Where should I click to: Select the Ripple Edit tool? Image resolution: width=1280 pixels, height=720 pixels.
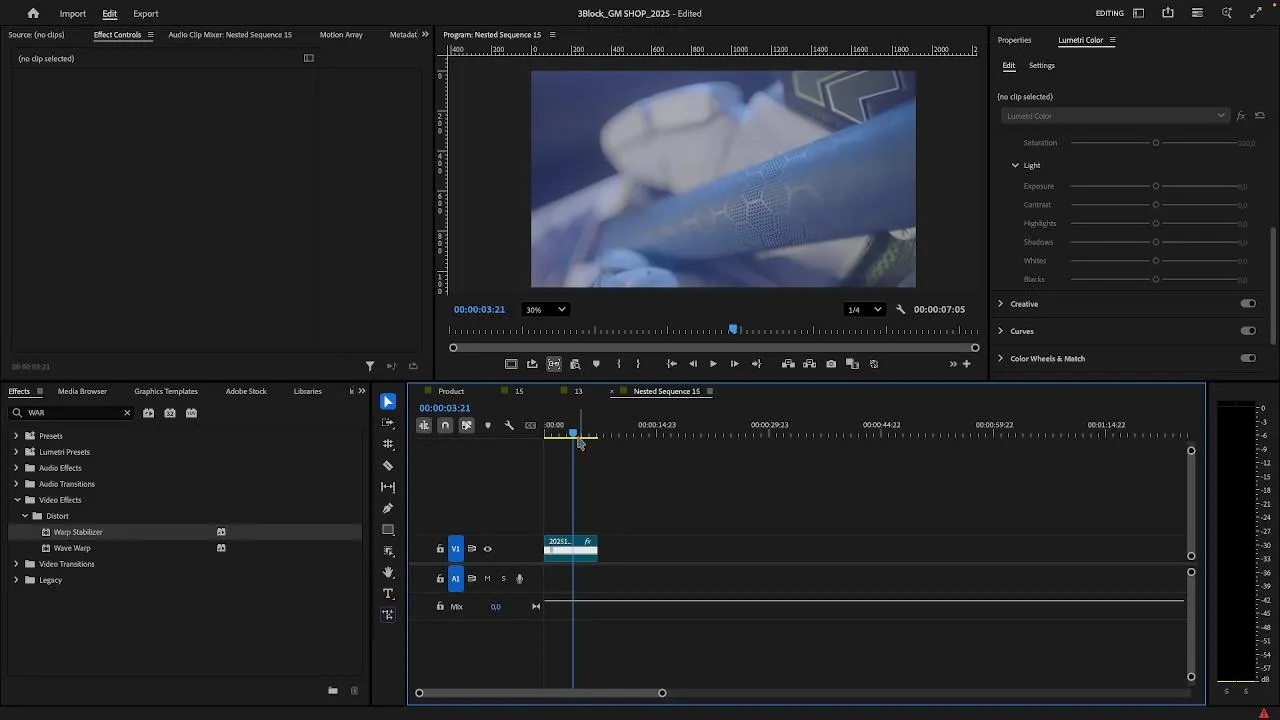click(388, 444)
